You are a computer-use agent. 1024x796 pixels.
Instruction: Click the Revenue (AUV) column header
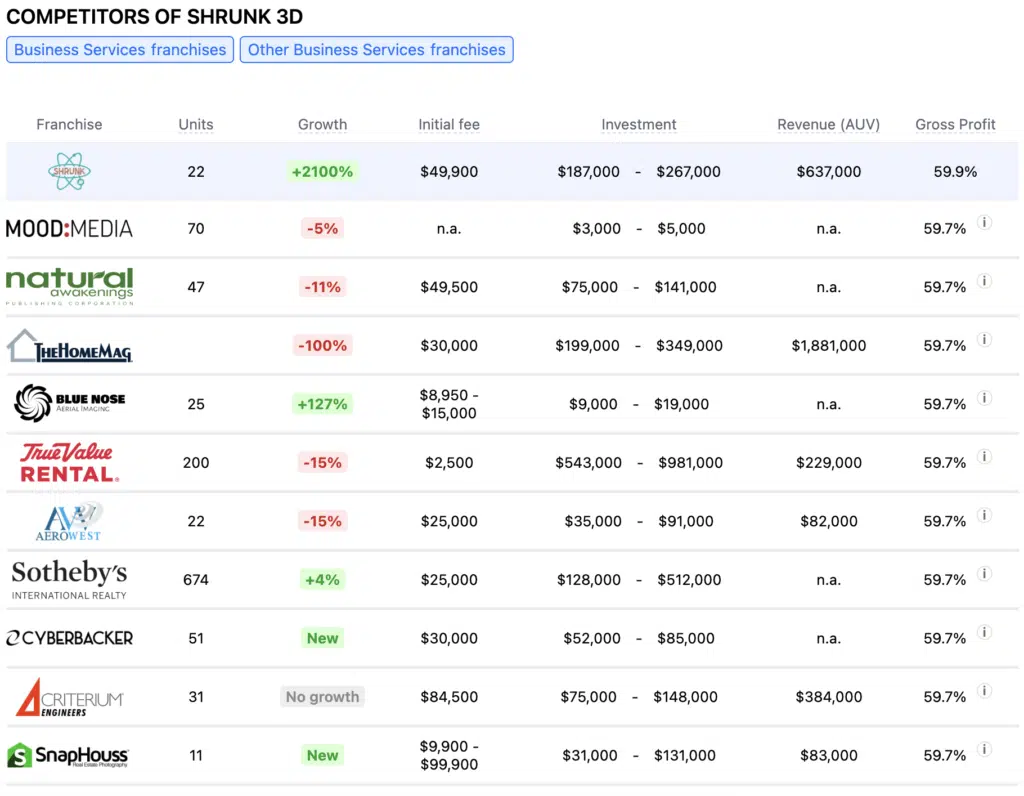[x=829, y=124]
